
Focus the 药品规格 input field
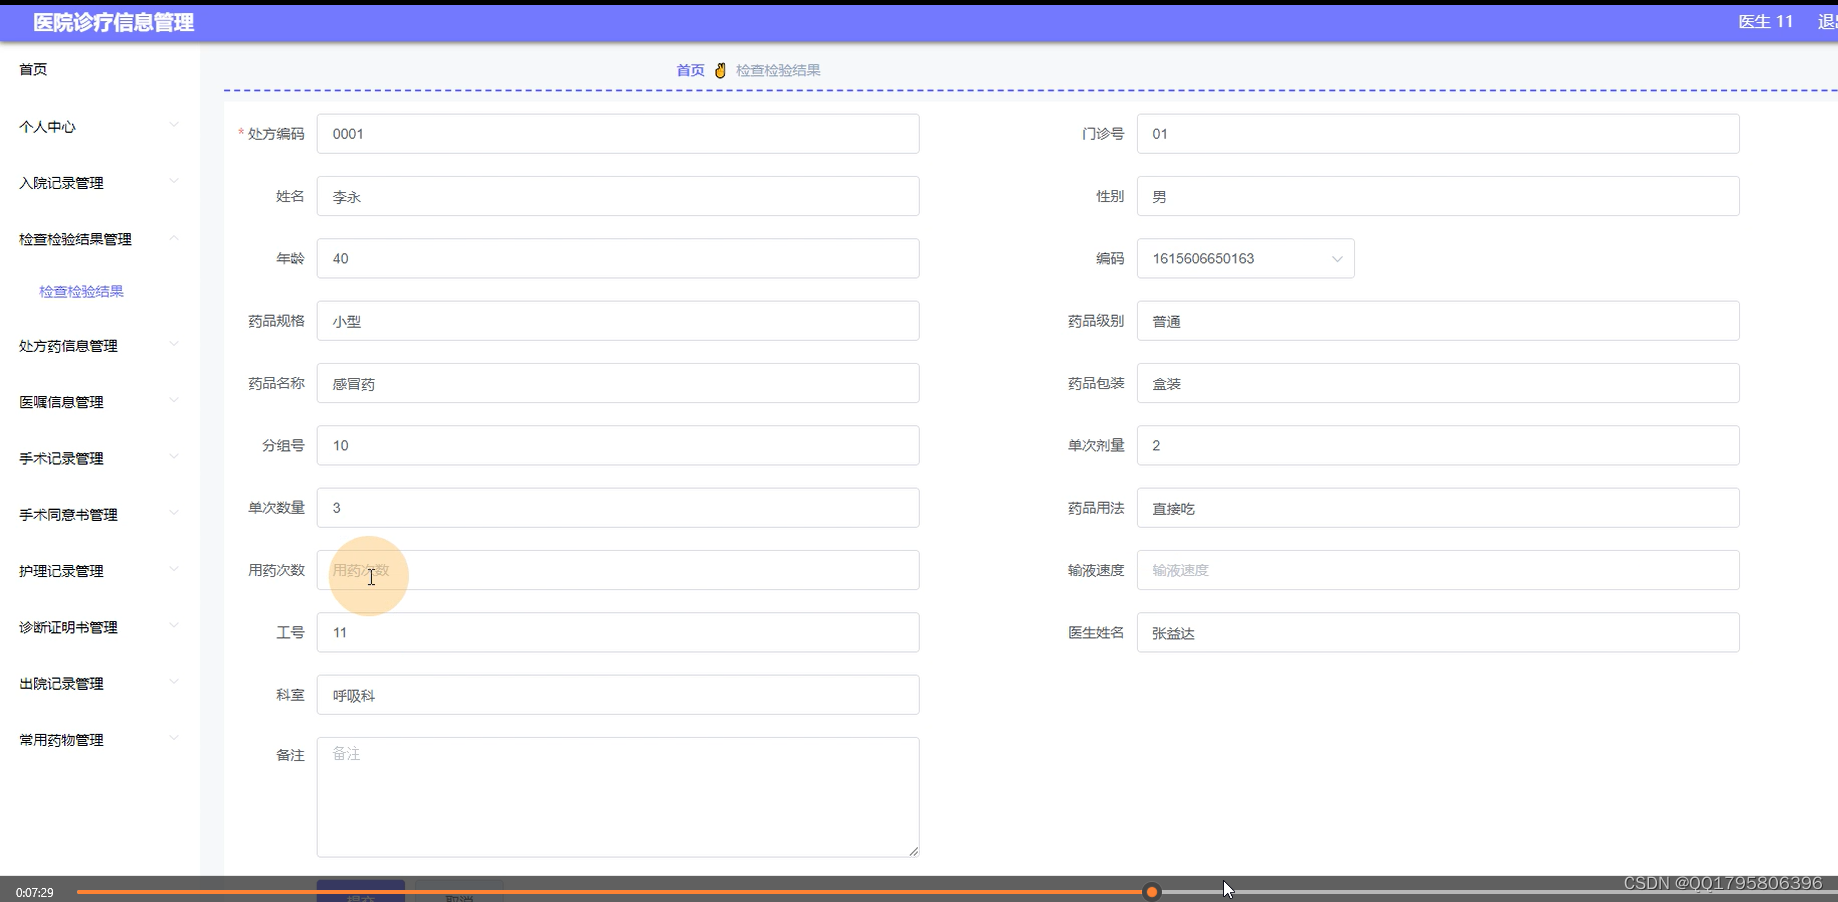click(618, 321)
